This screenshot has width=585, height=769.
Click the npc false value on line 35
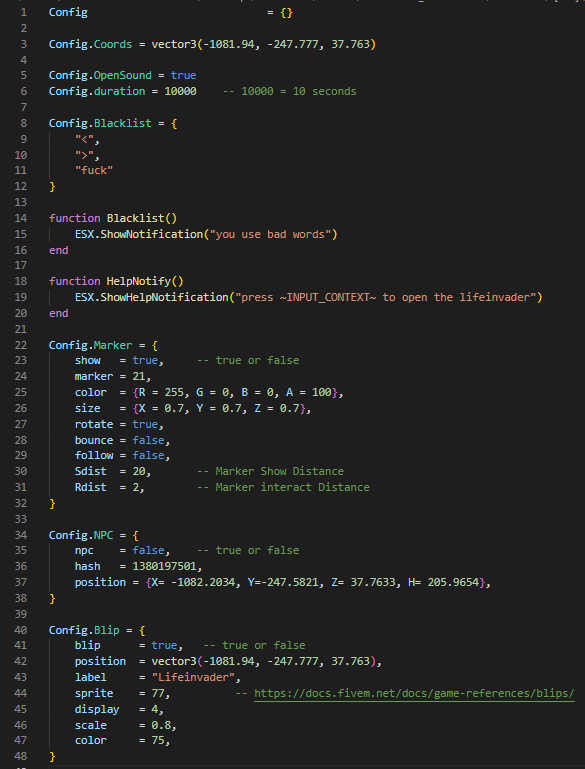click(x=148, y=550)
